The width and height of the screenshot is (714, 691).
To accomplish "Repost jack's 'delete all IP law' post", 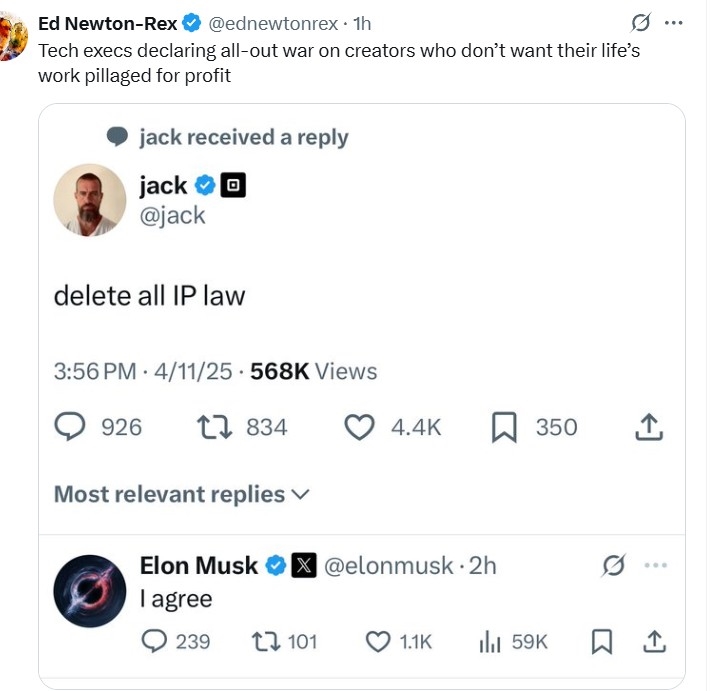I will click(215, 428).
